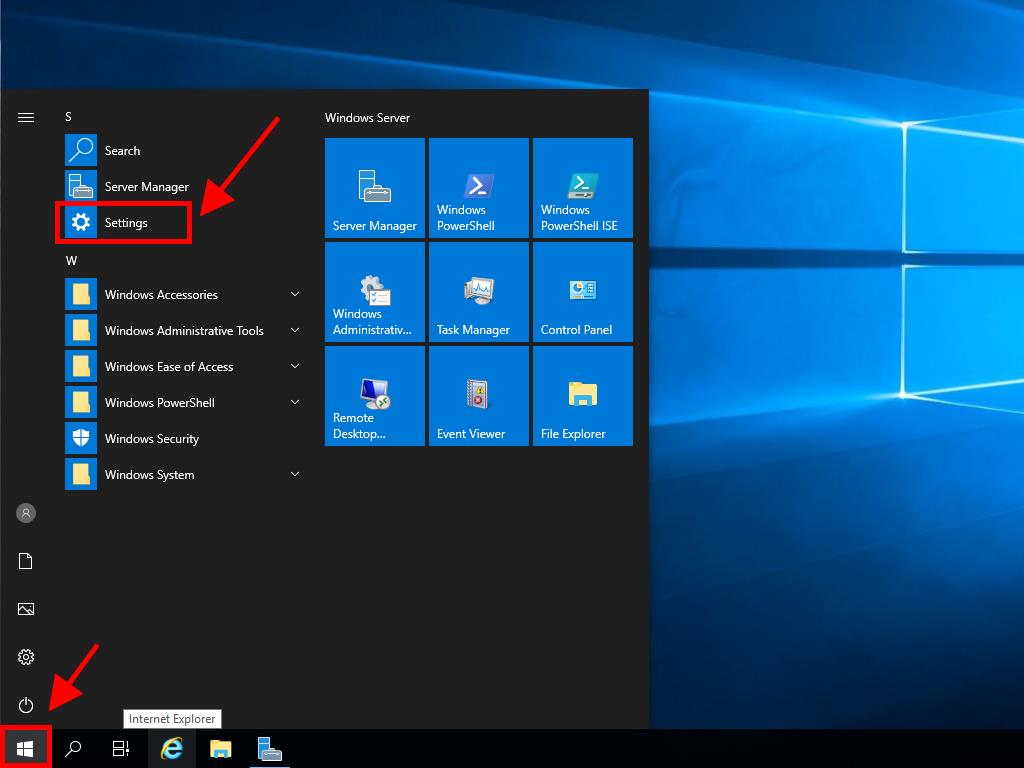Click the Windows Start button
Screen dimensions: 1024x768
point(25,748)
